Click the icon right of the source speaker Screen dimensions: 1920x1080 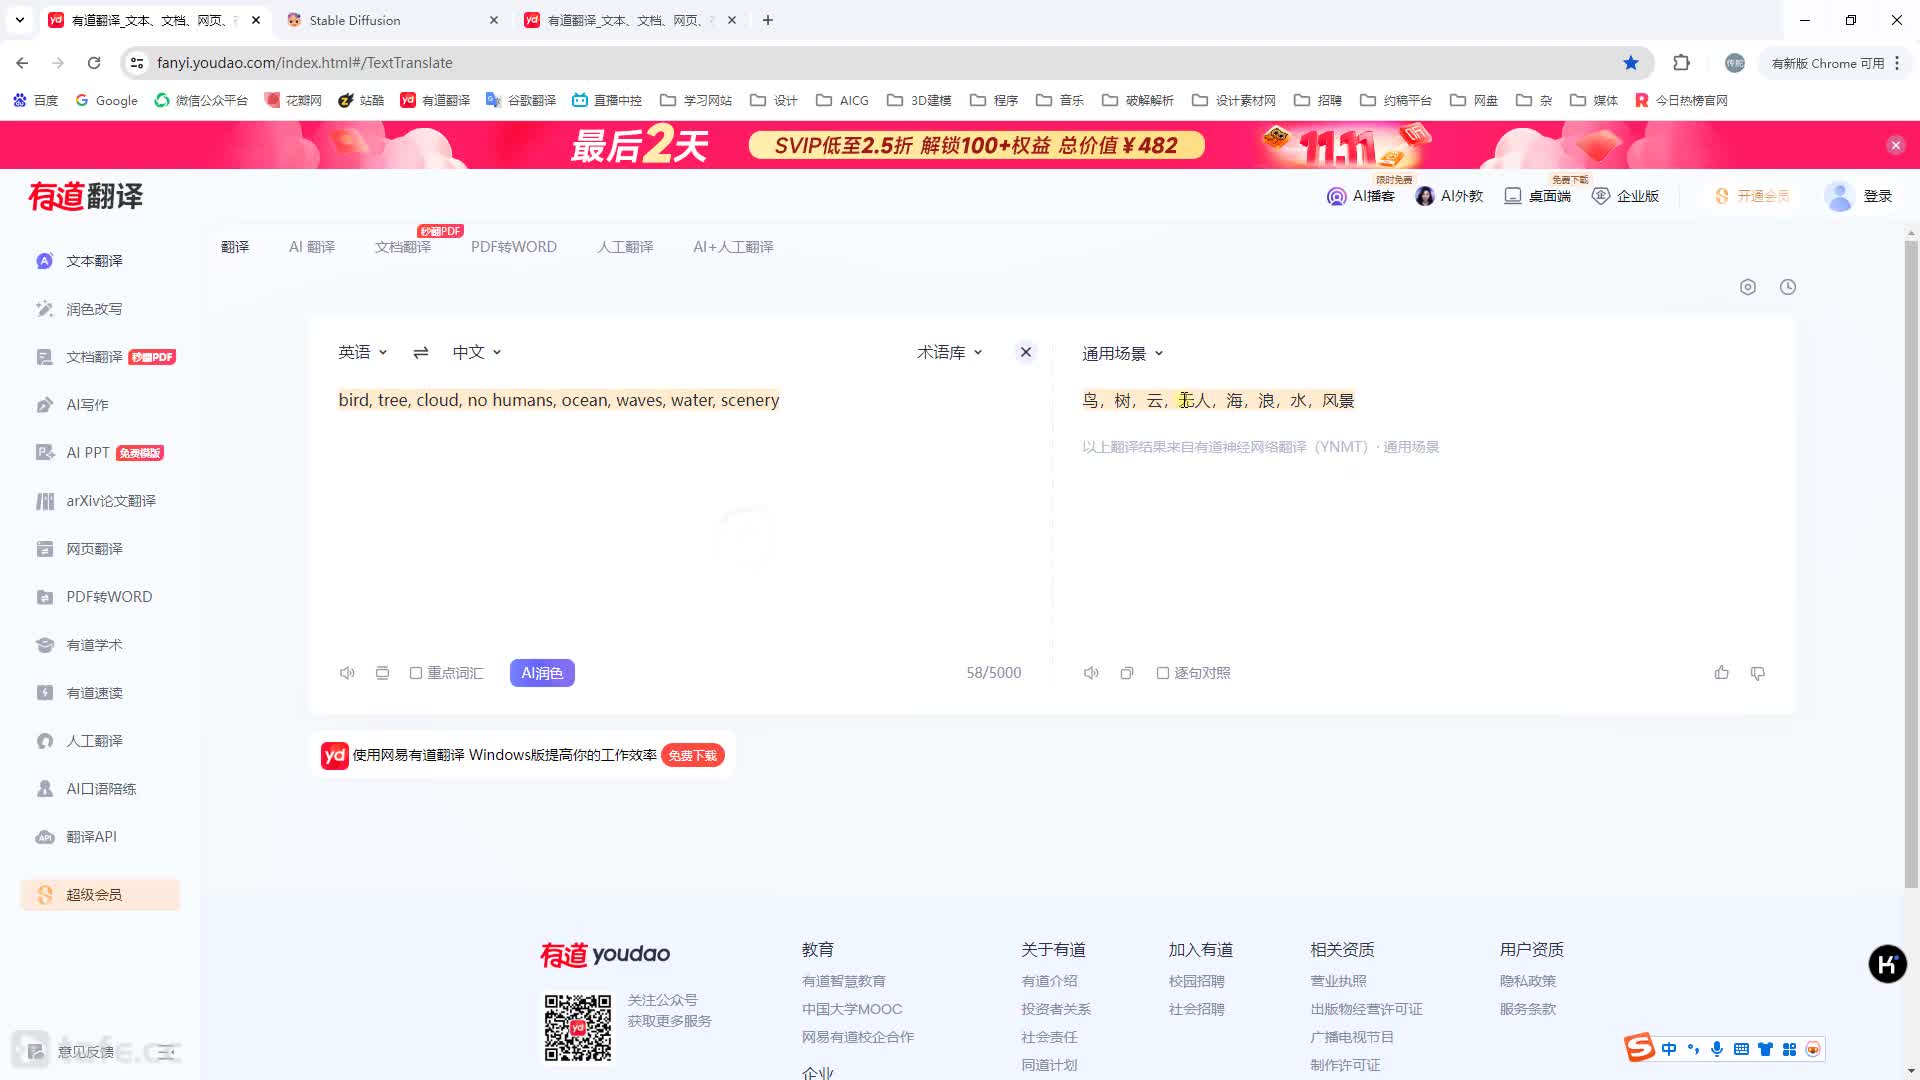tap(382, 673)
